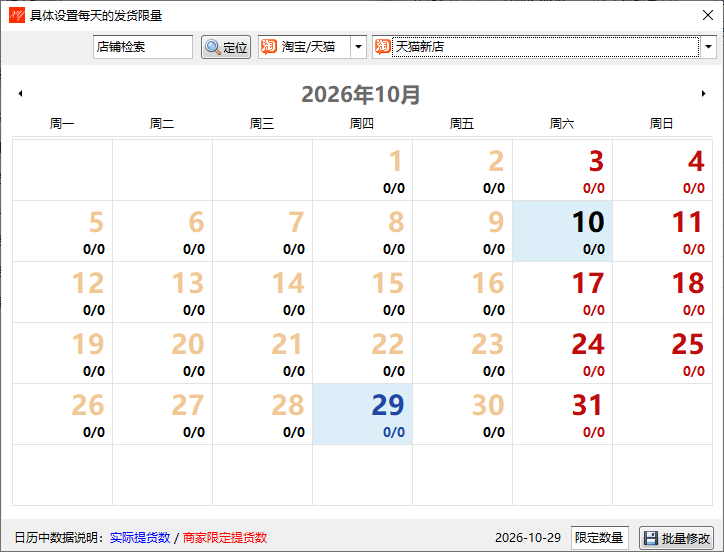Click the 2026-10-29 date label

click(x=528, y=538)
